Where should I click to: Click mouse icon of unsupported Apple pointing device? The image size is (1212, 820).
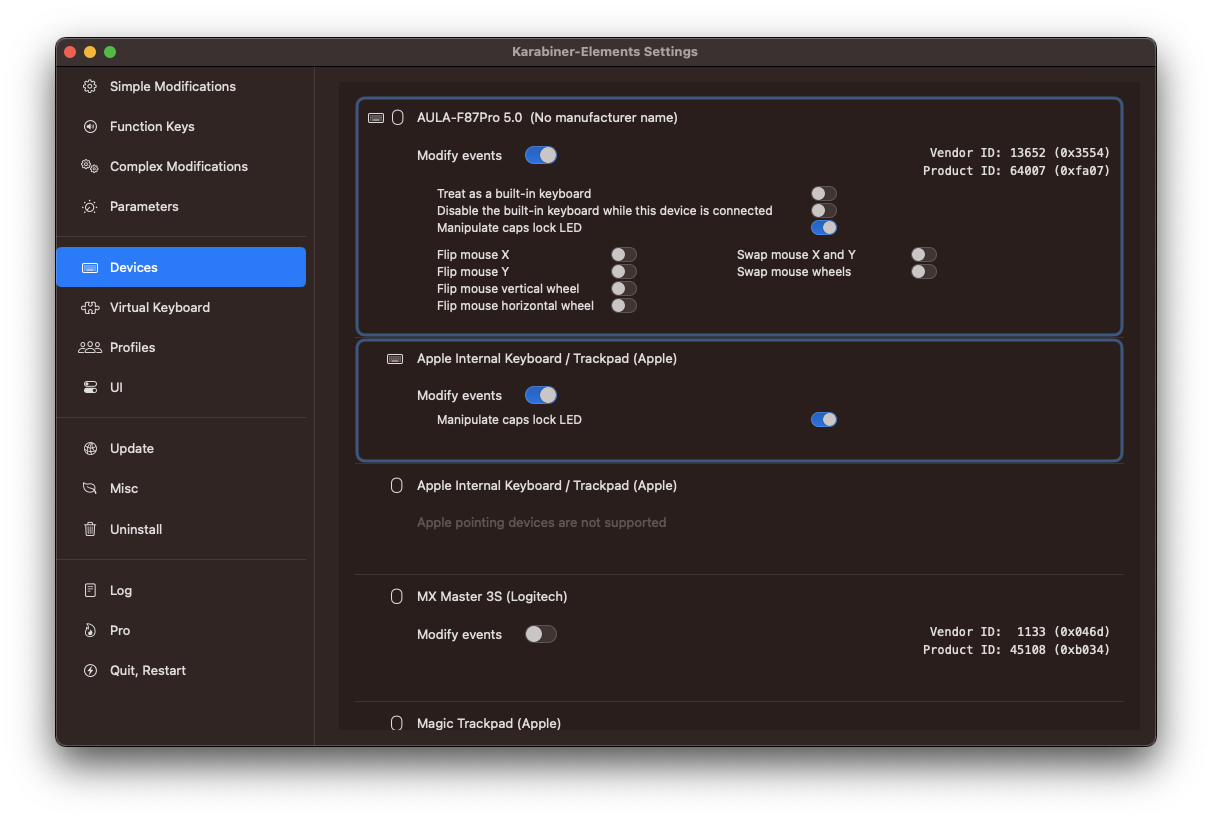[397, 485]
